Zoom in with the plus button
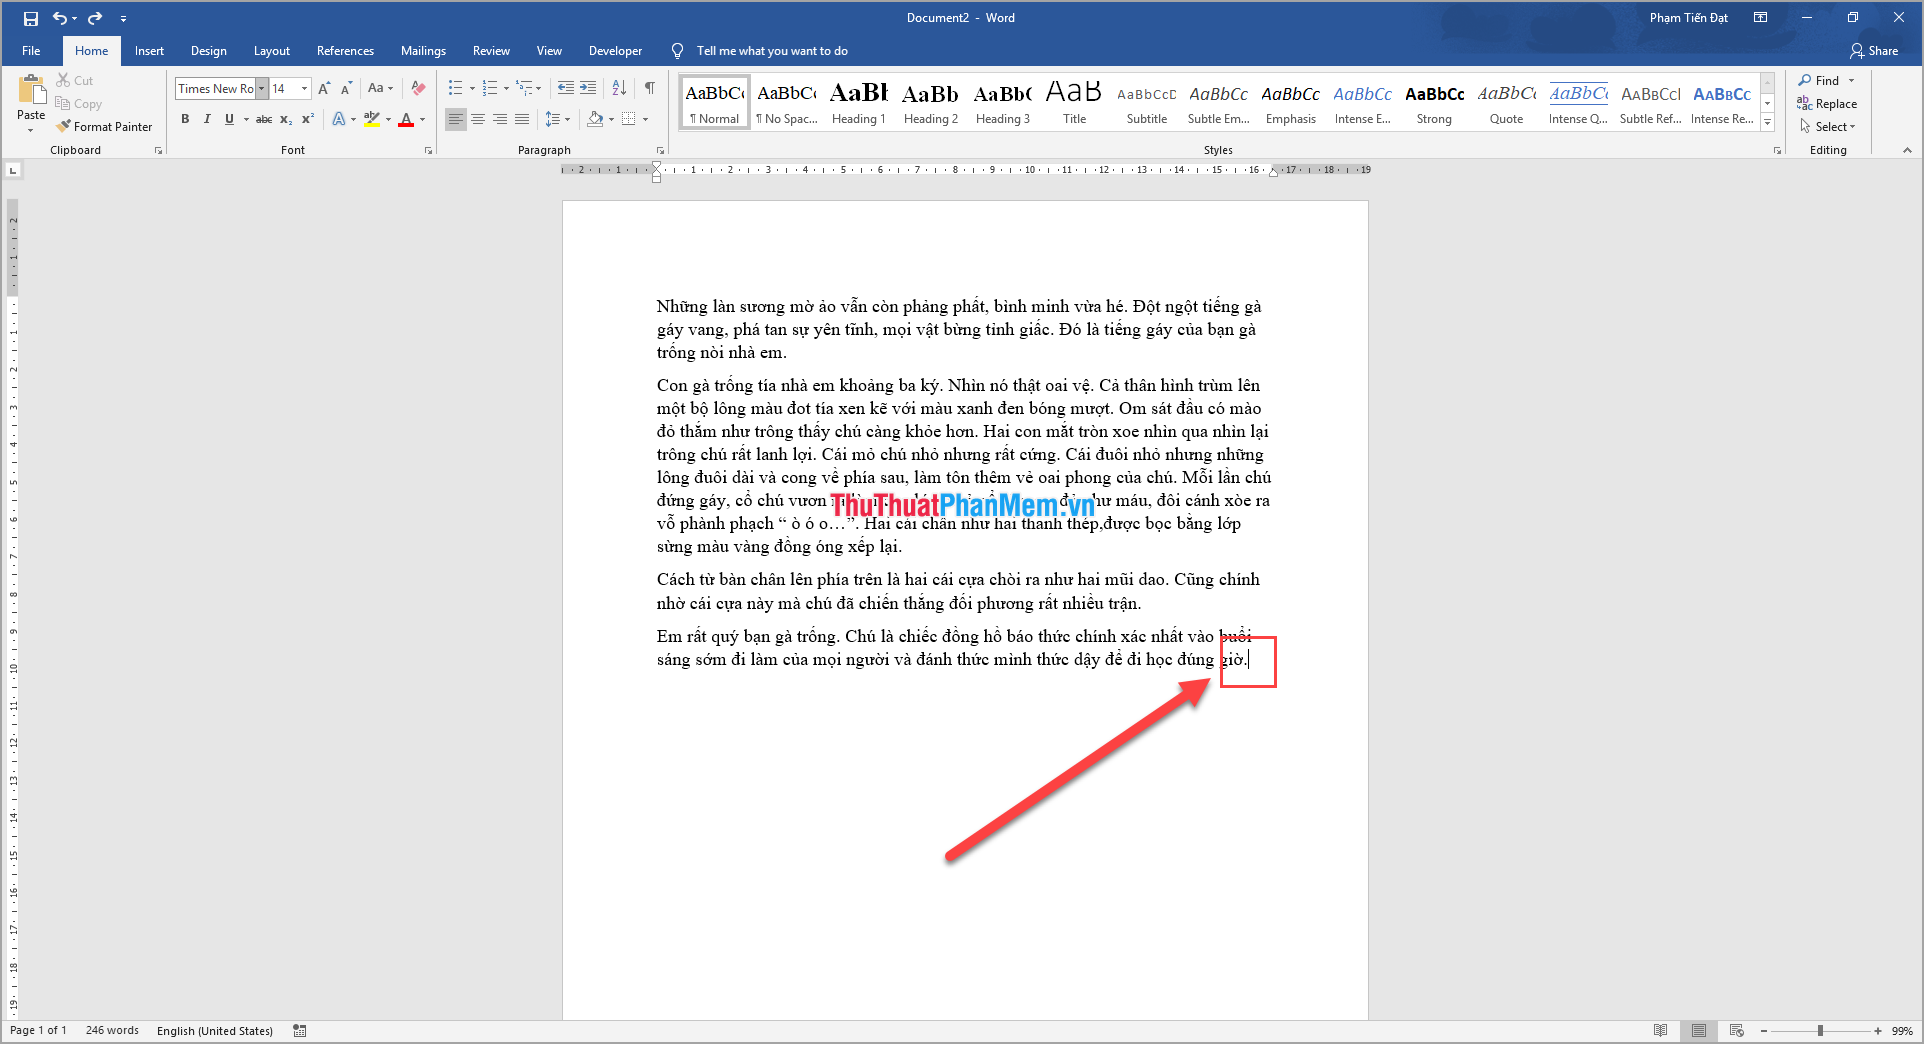 [x=1878, y=1030]
